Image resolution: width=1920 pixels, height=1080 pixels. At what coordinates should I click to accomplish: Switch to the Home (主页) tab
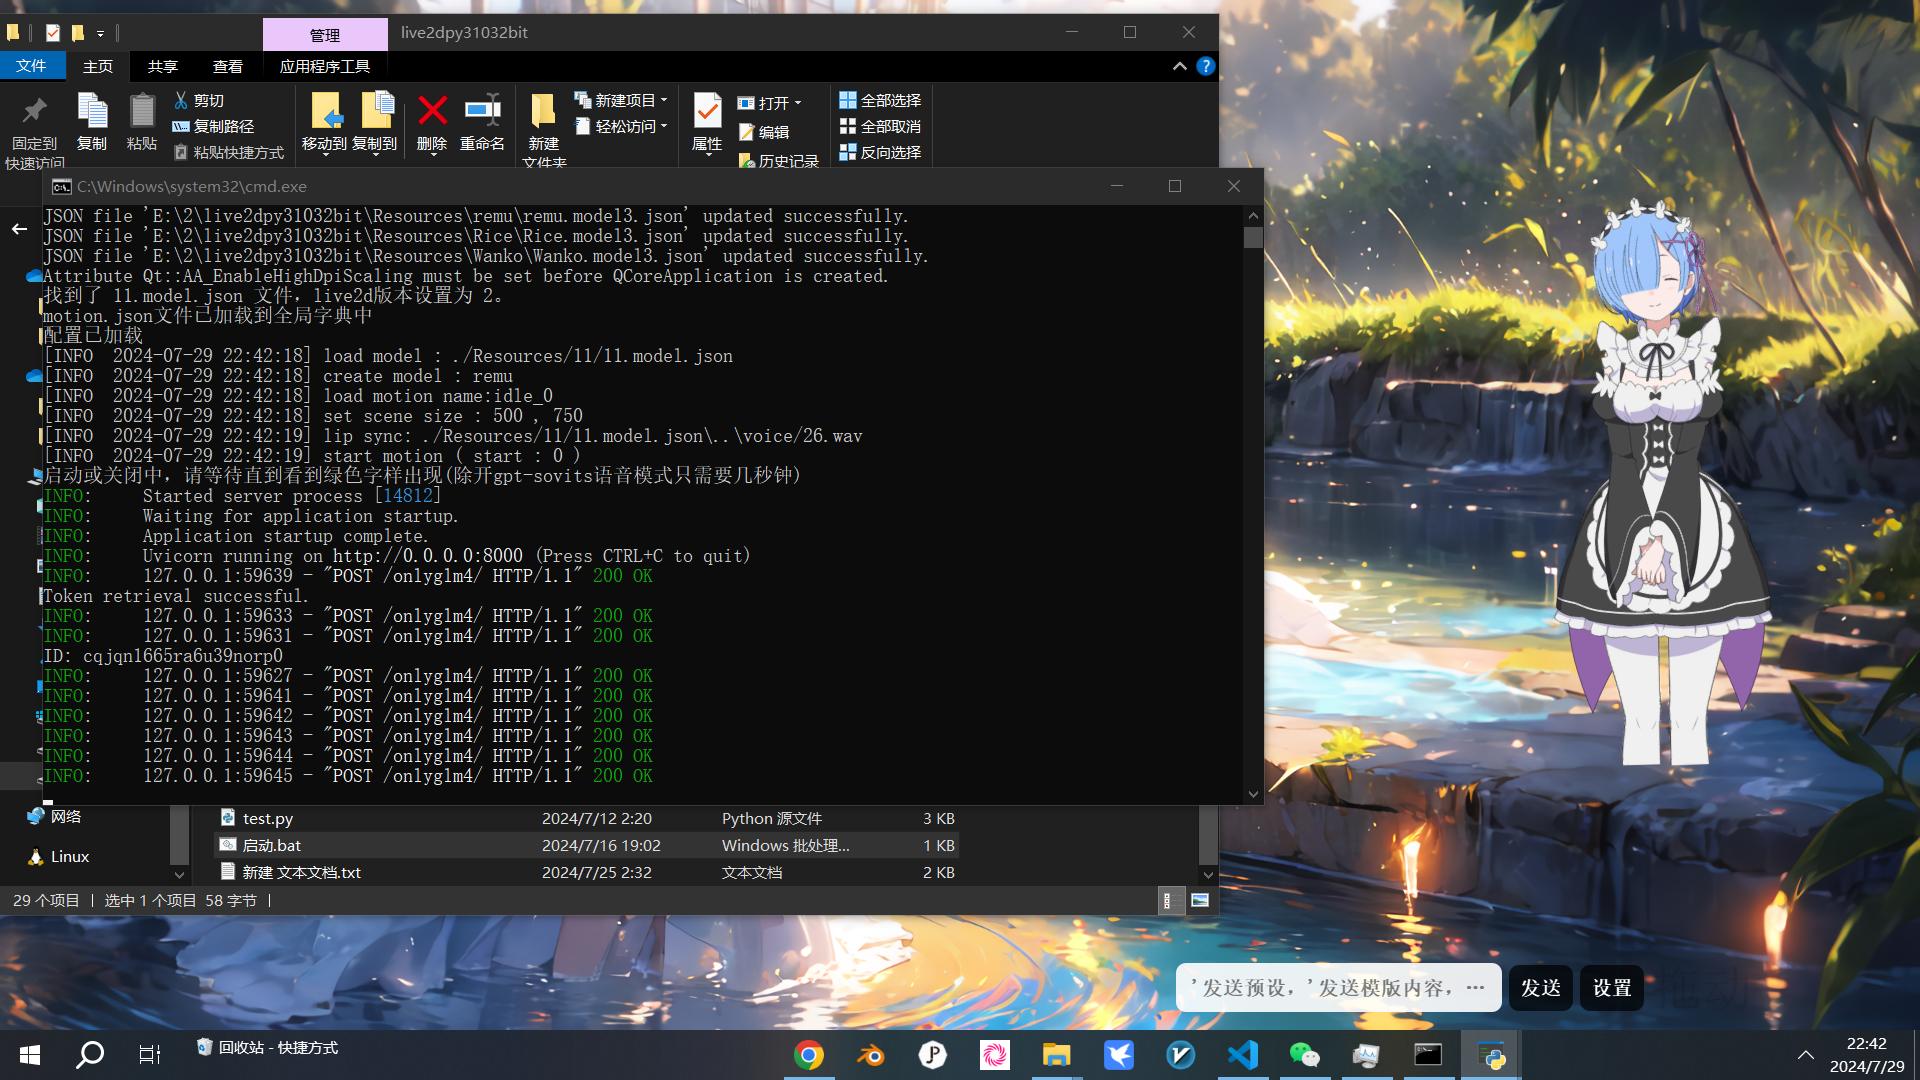click(x=98, y=66)
